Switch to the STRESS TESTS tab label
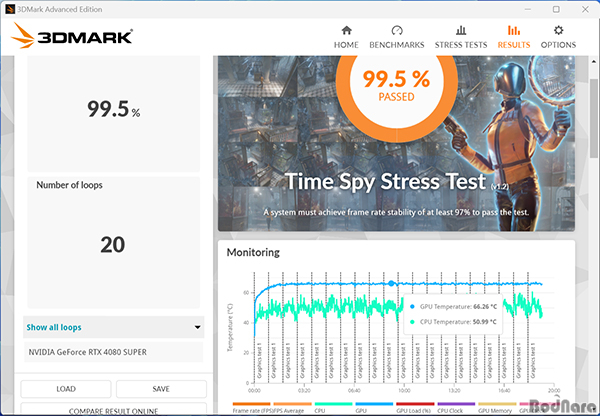Screen dimensions: 600x416 461,45
